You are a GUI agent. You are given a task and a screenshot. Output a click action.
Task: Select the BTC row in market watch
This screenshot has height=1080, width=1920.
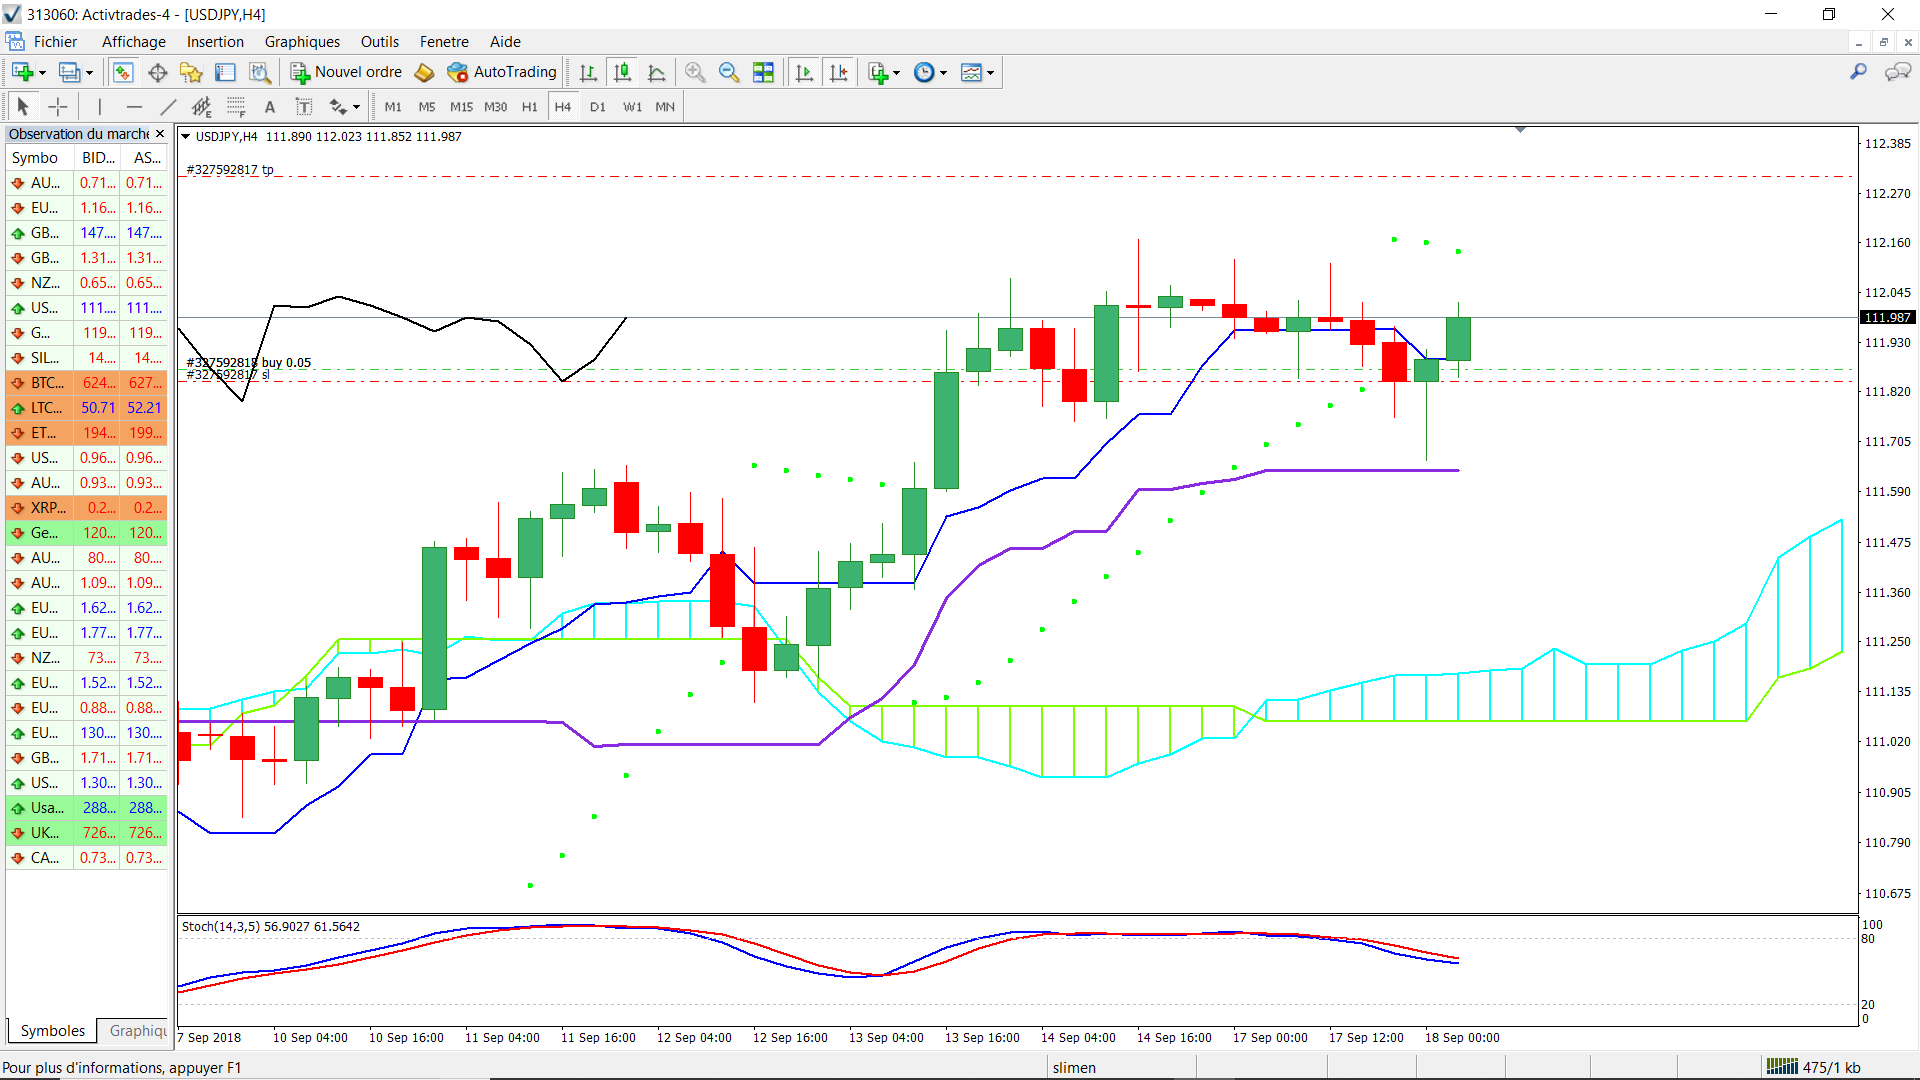click(87, 383)
